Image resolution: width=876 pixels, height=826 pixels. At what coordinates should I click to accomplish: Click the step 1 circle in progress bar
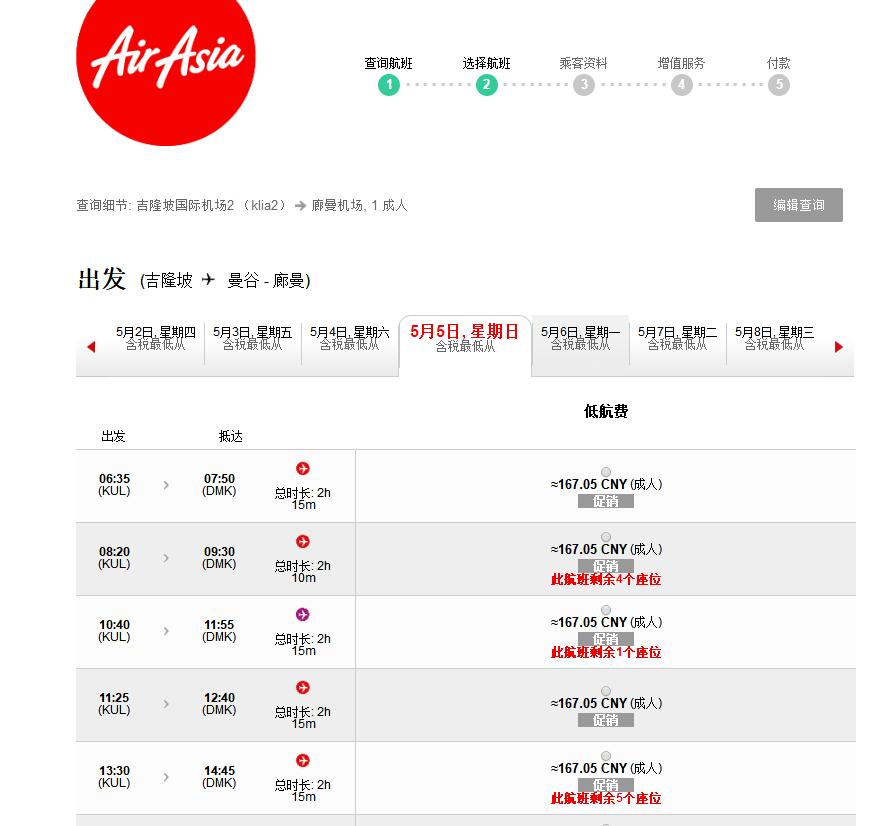click(389, 85)
